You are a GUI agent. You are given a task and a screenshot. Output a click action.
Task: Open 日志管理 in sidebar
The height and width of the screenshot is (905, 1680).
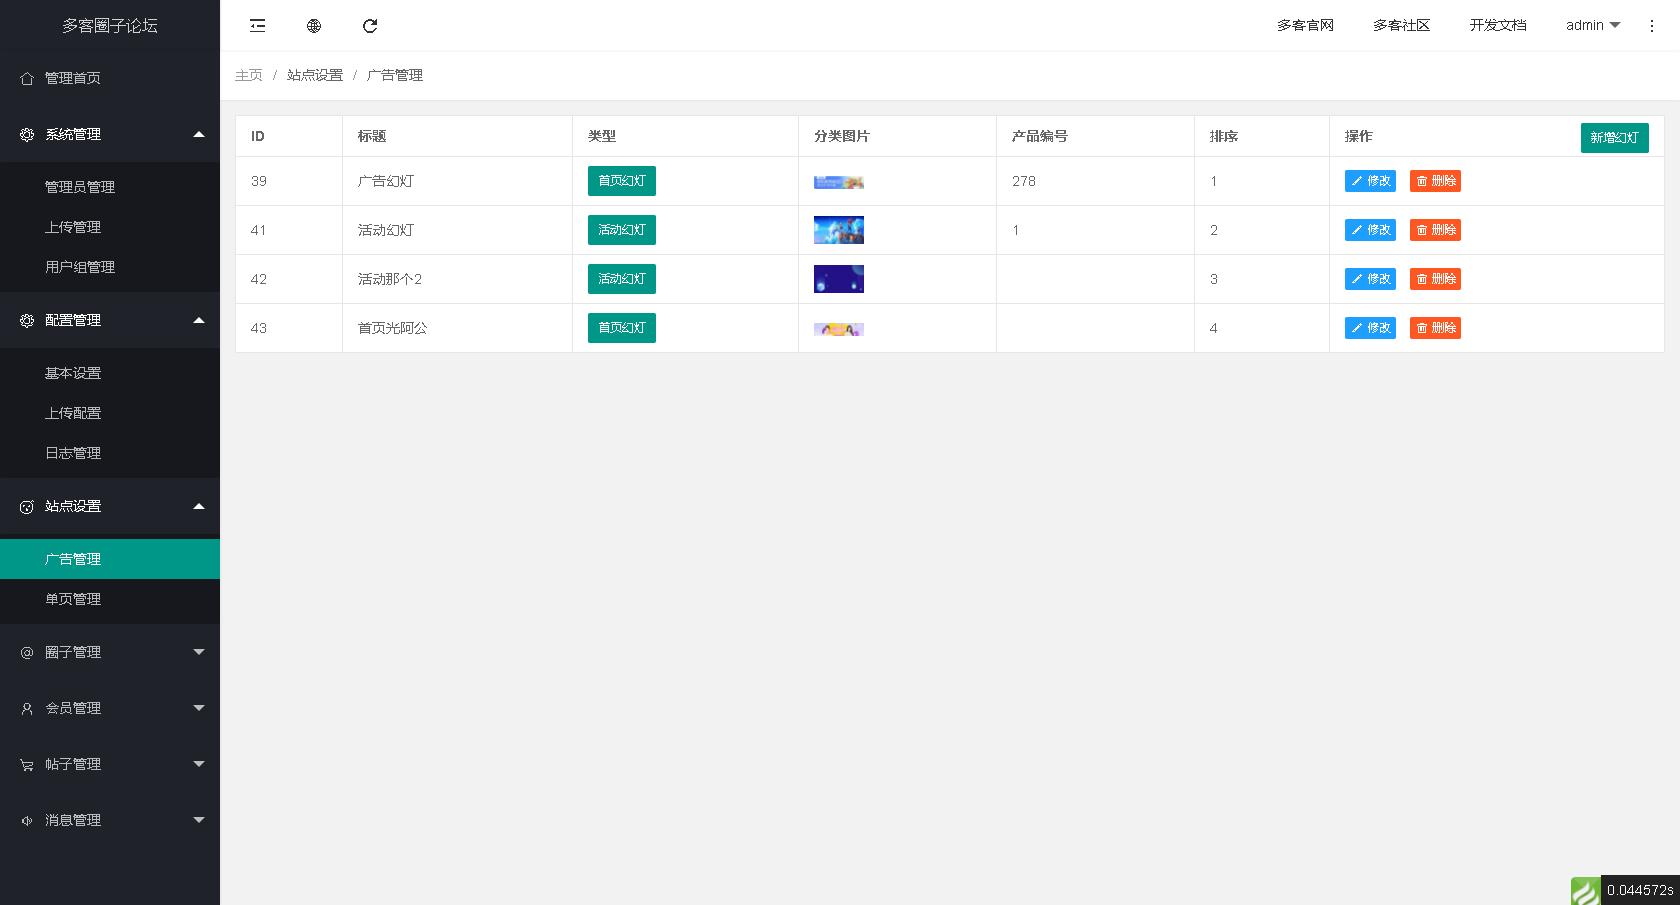tap(110, 453)
